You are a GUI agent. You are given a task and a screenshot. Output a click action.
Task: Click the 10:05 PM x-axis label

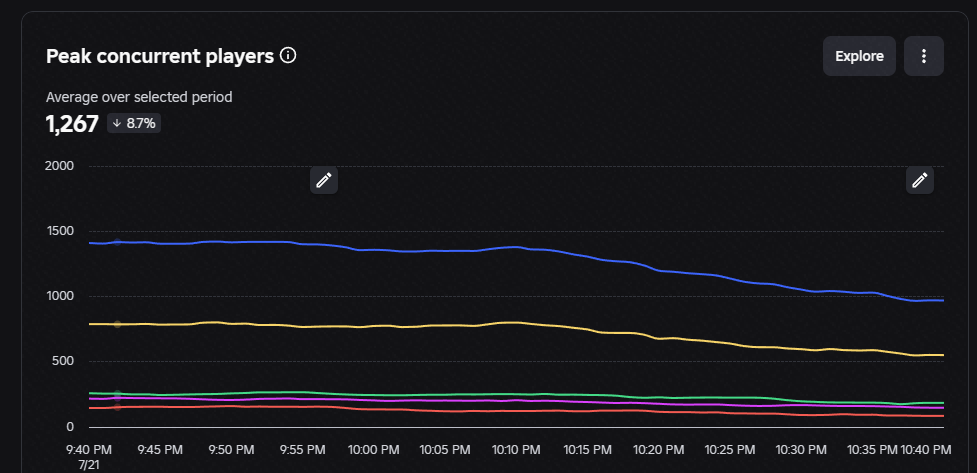tap(445, 449)
